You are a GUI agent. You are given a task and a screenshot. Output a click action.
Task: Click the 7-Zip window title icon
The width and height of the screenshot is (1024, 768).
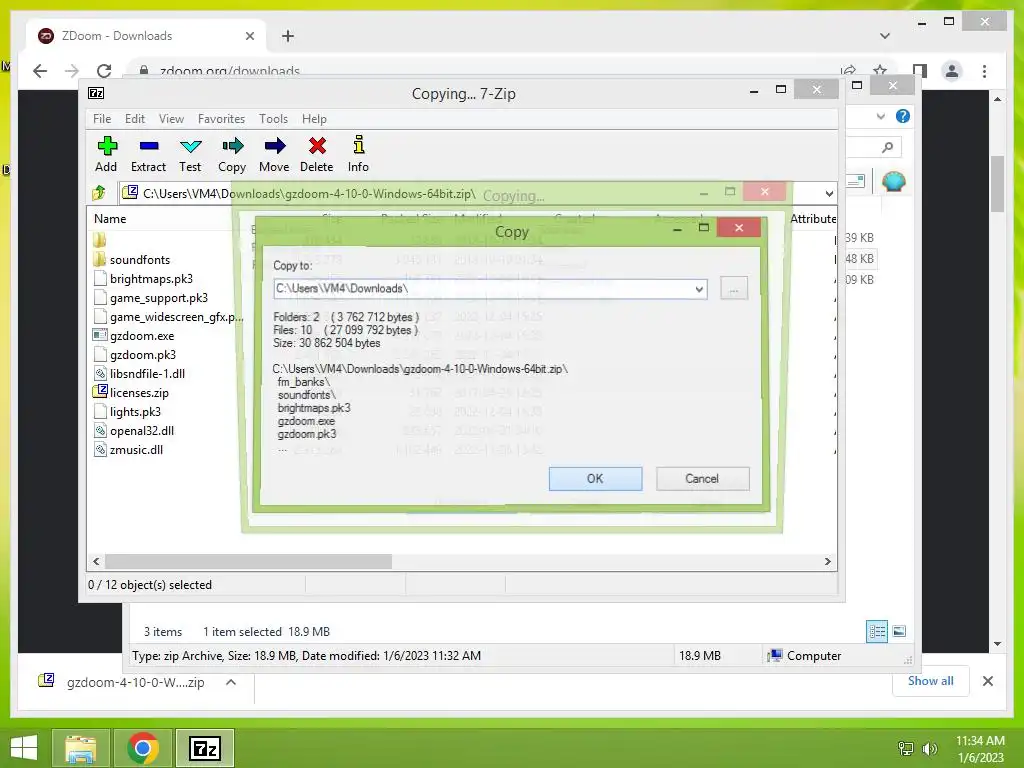(x=96, y=93)
